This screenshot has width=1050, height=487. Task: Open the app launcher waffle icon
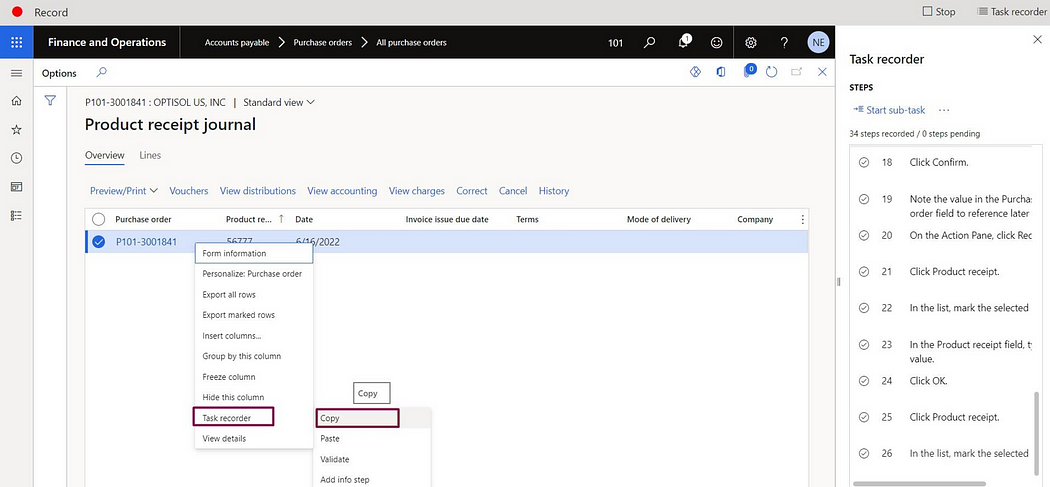[x=17, y=42]
